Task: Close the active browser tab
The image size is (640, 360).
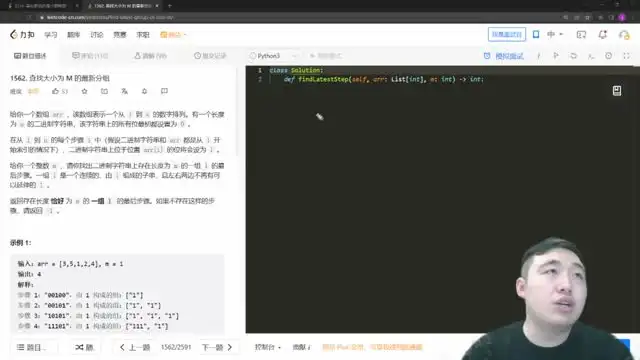Action: pyautogui.click(x=157, y=6)
